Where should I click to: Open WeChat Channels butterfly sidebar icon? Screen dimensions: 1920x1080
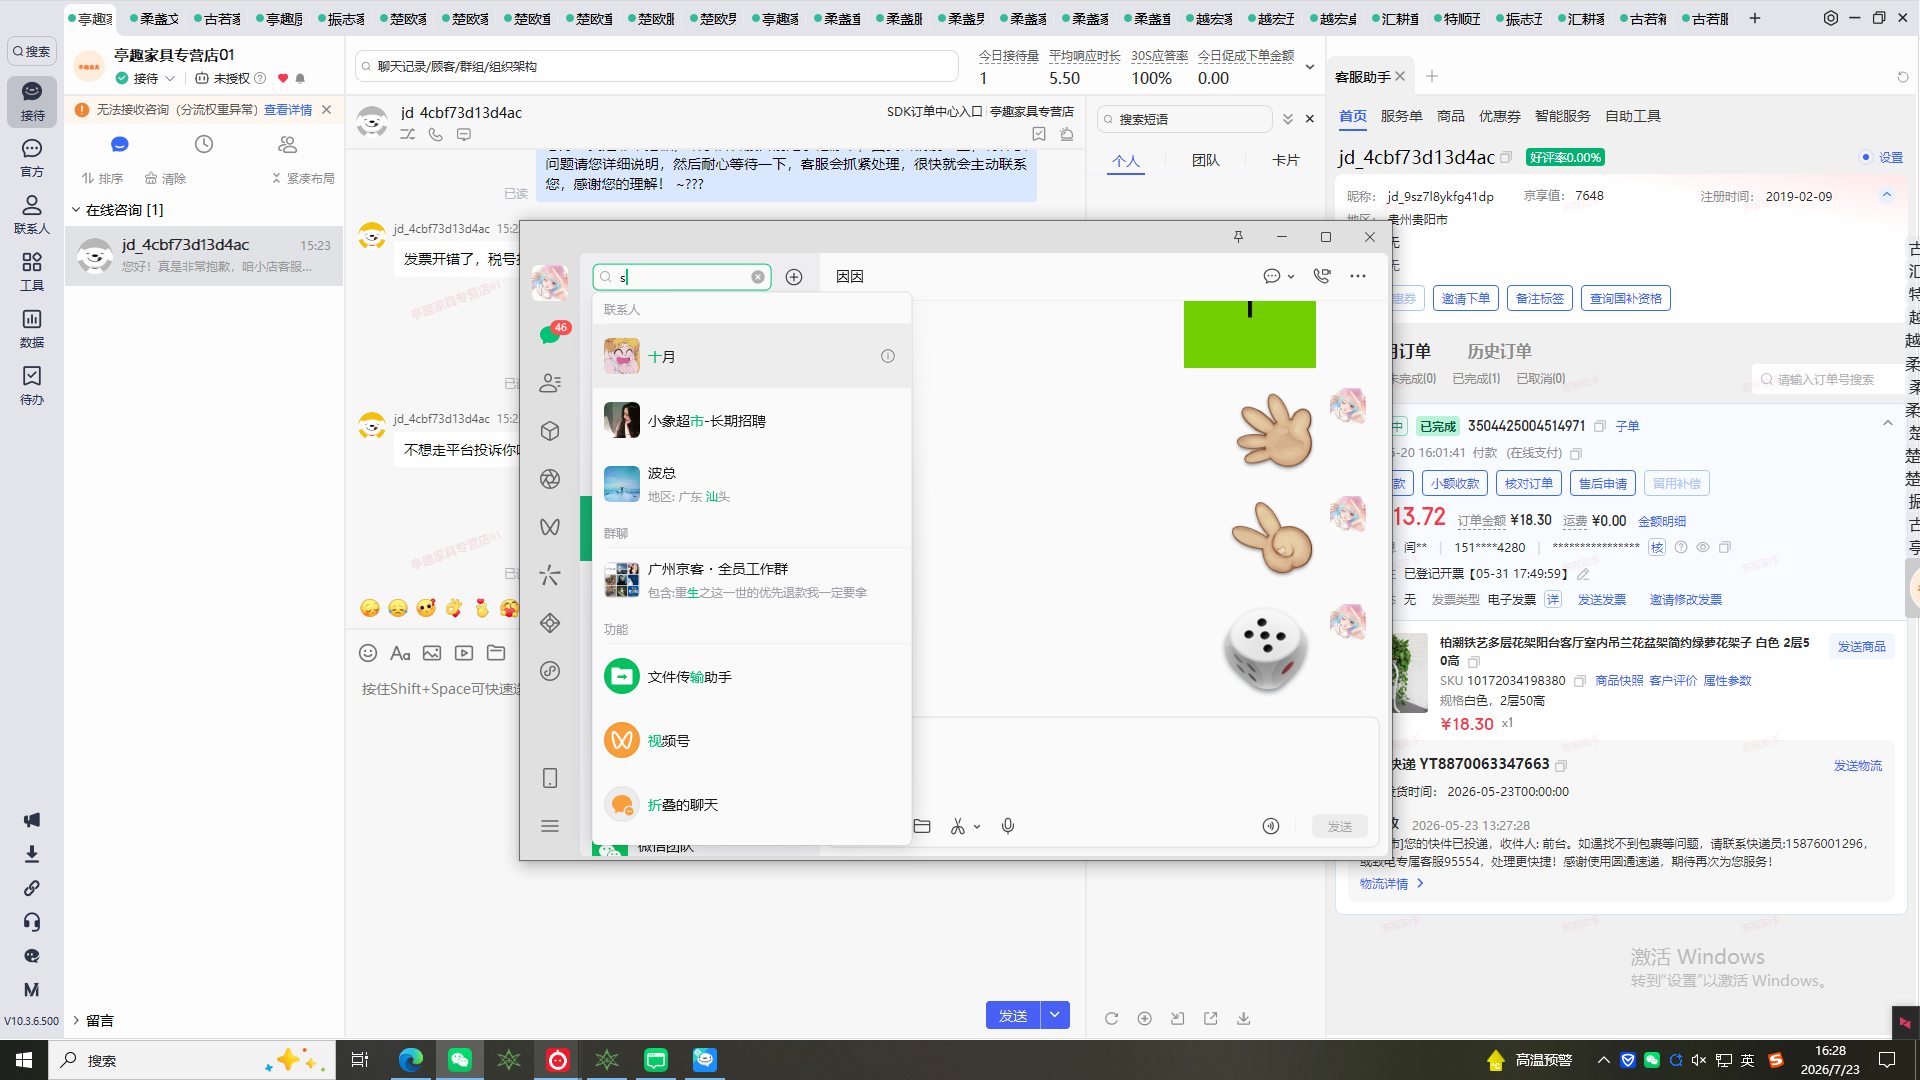pyautogui.click(x=550, y=527)
